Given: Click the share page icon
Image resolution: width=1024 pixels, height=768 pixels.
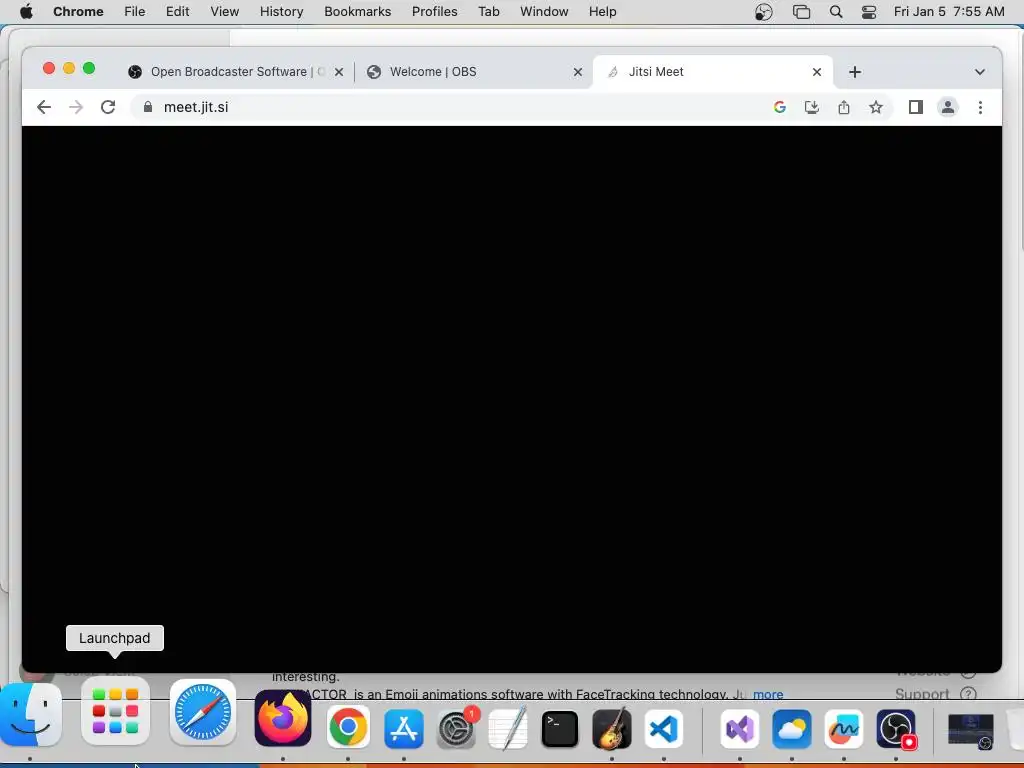Looking at the screenshot, I should click(x=844, y=107).
